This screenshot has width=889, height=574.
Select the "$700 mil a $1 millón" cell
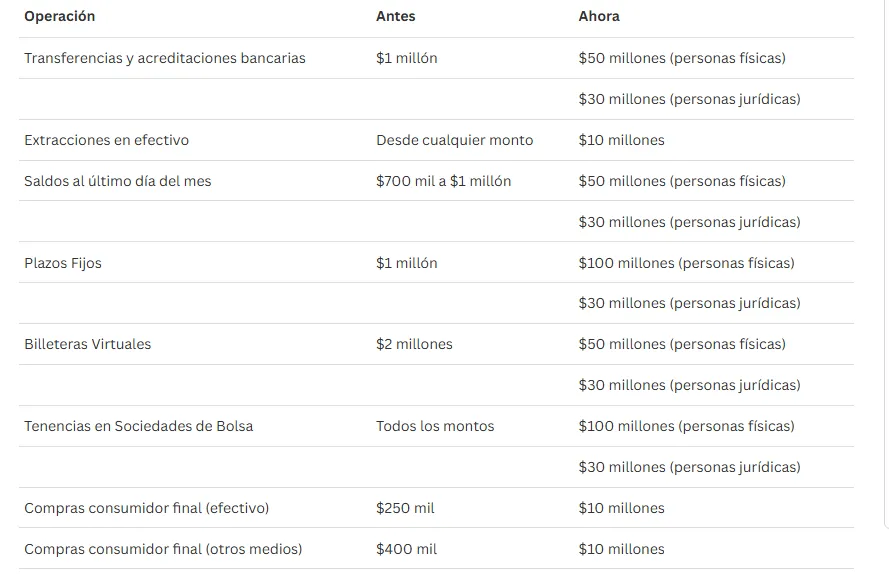443,181
